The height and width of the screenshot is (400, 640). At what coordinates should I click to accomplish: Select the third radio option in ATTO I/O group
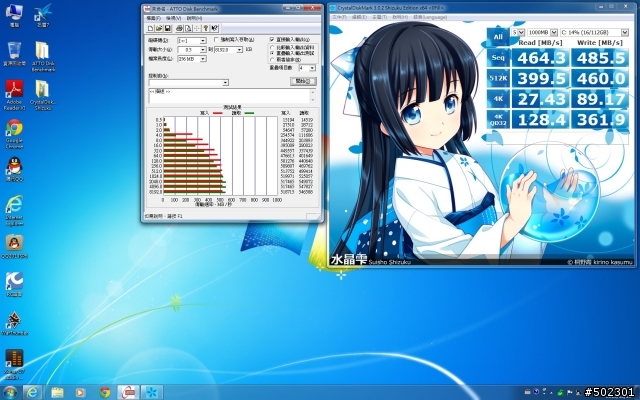point(272,60)
